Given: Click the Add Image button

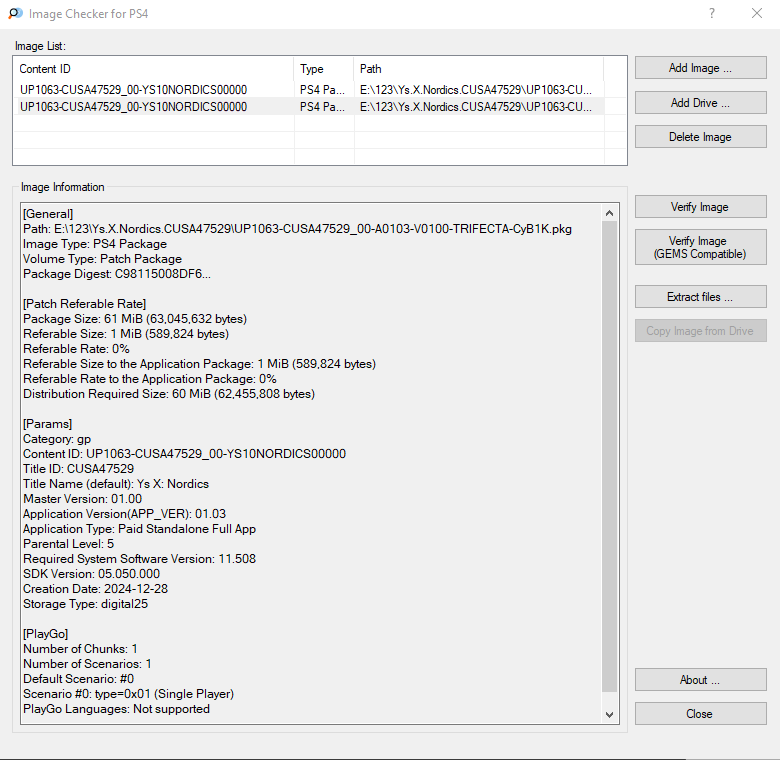Looking at the screenshot, I should 700,68.
